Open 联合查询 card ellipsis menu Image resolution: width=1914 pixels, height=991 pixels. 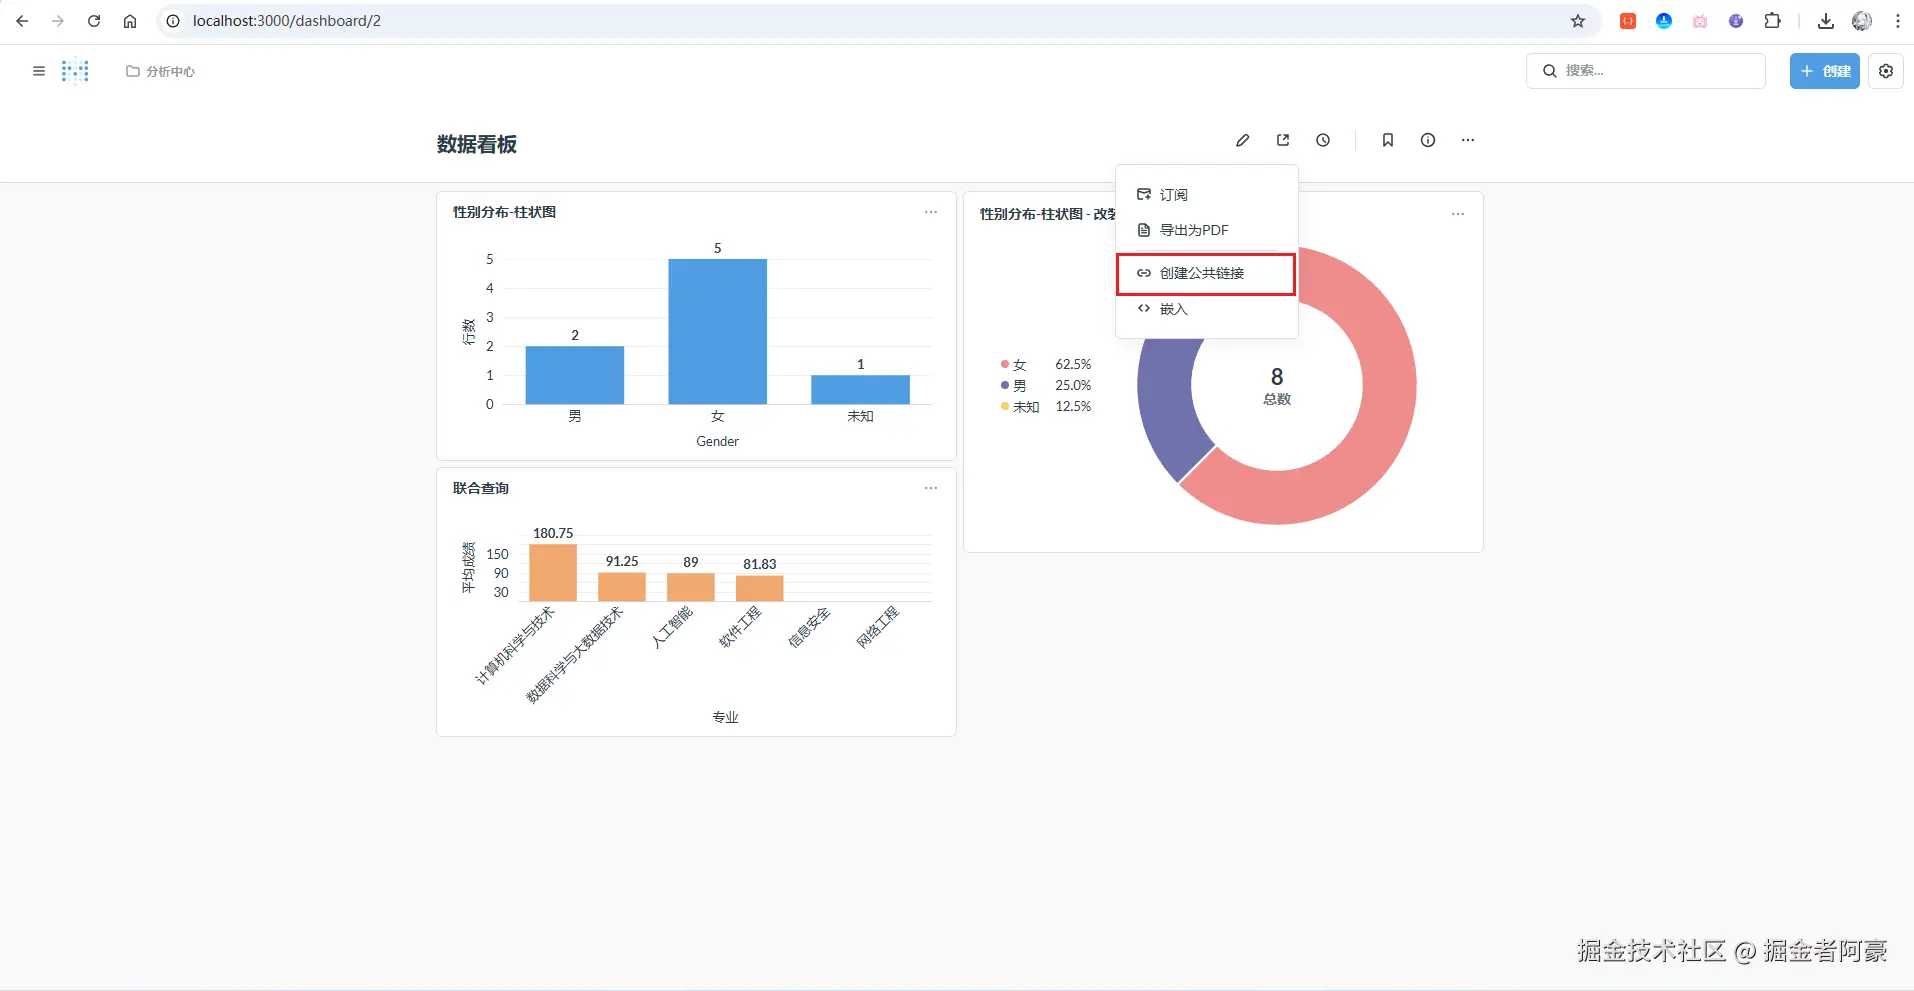pos(931,488)
